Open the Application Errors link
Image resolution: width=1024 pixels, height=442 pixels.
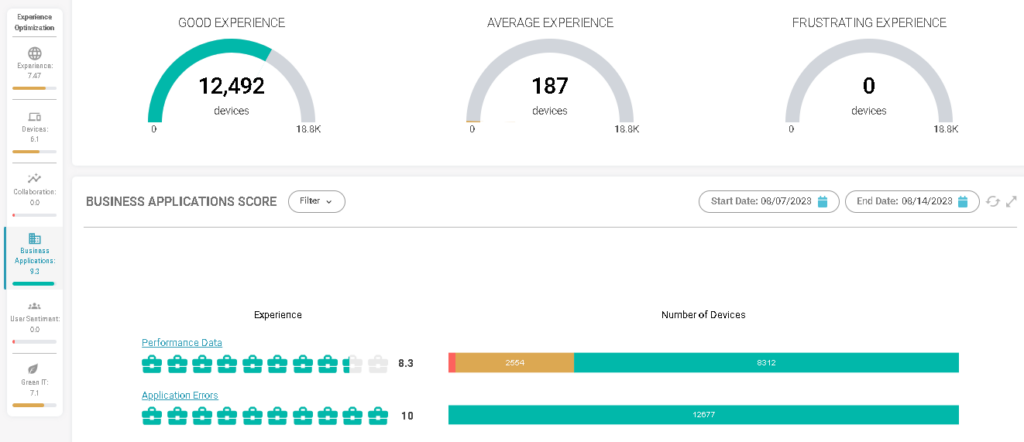tap(180, 395)
